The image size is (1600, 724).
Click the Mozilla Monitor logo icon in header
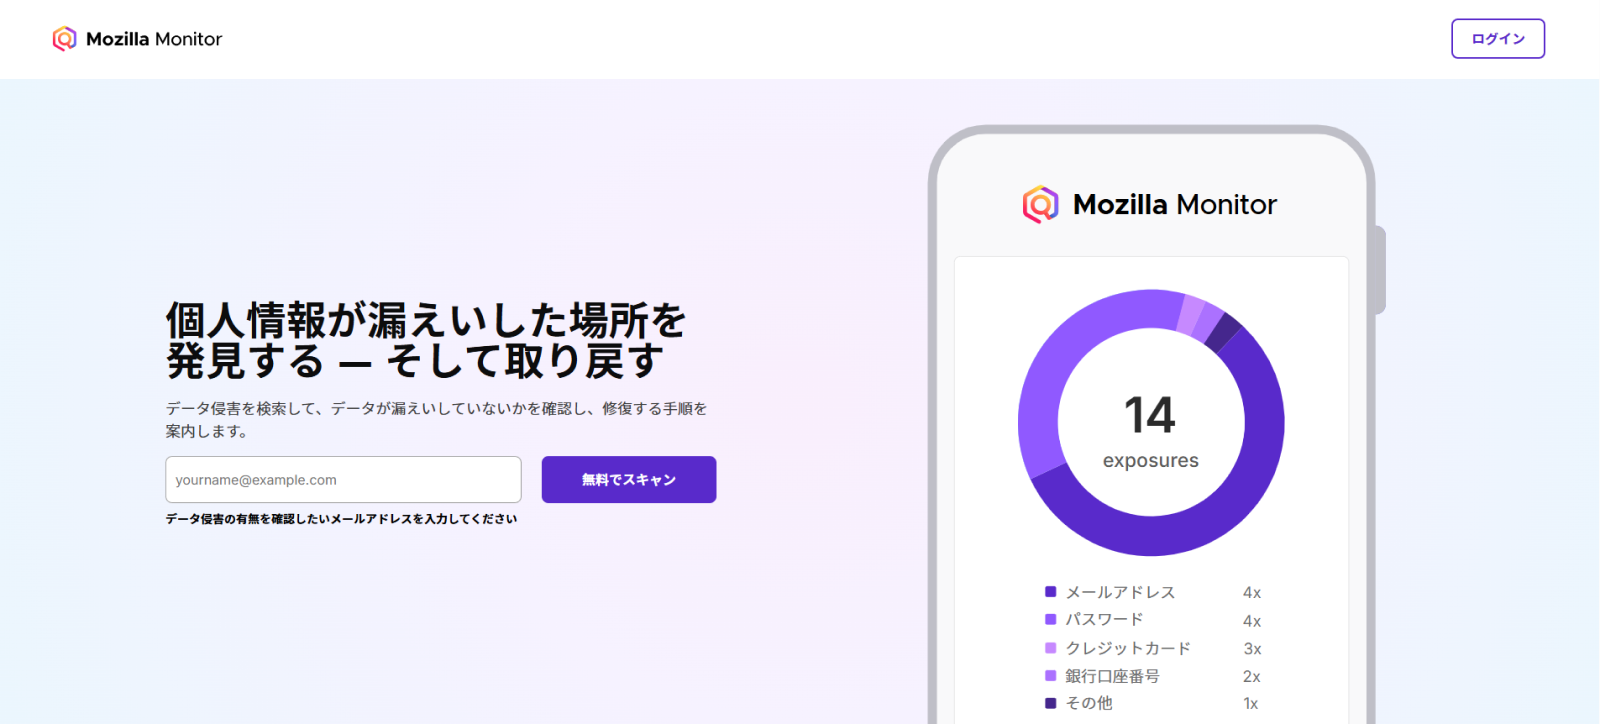[64, 39]
